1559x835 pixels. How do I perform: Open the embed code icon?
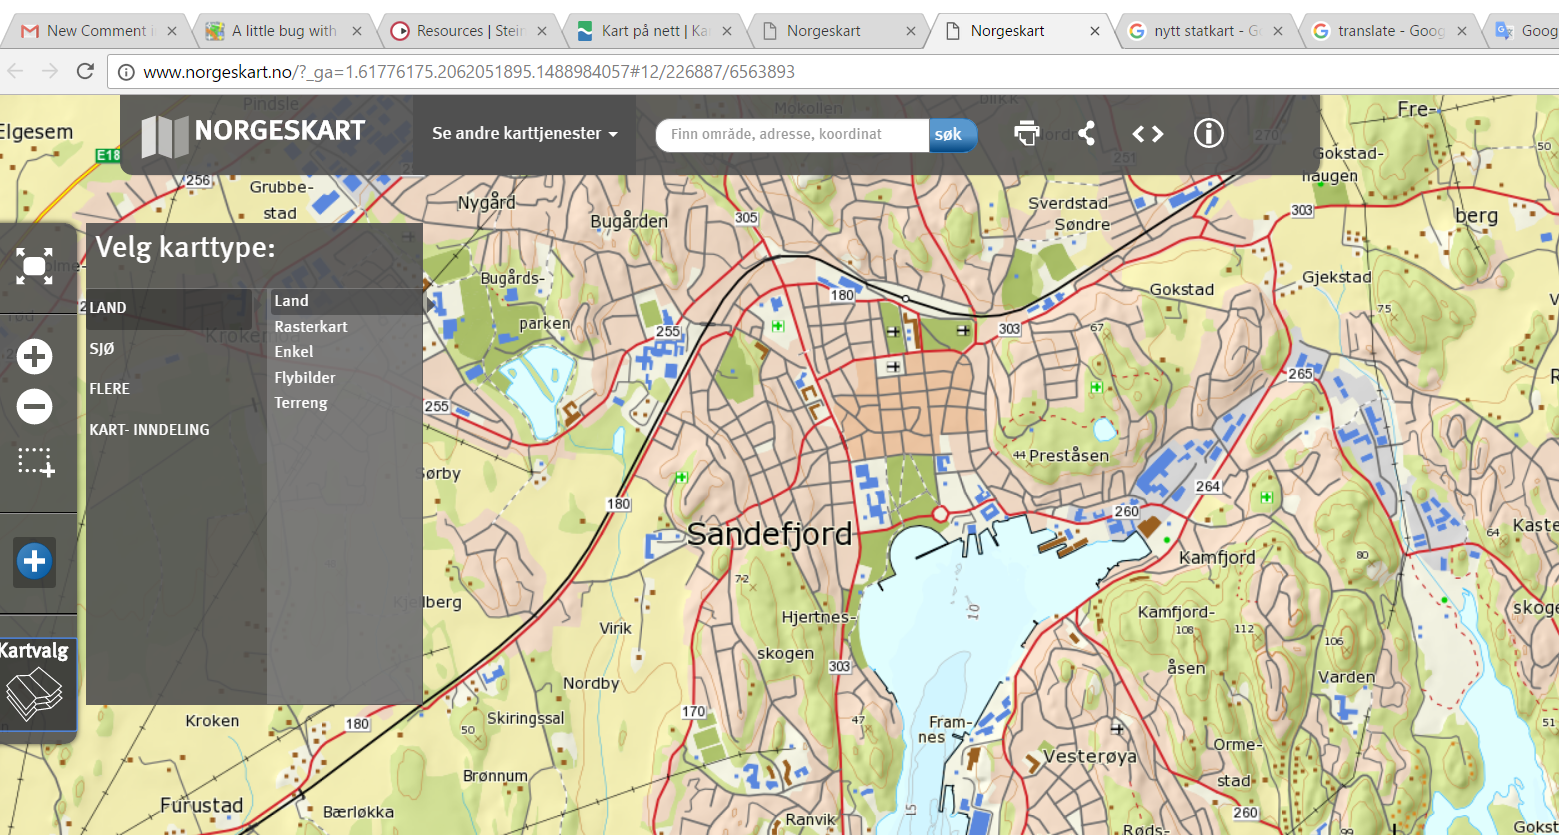click(1147, 133)
